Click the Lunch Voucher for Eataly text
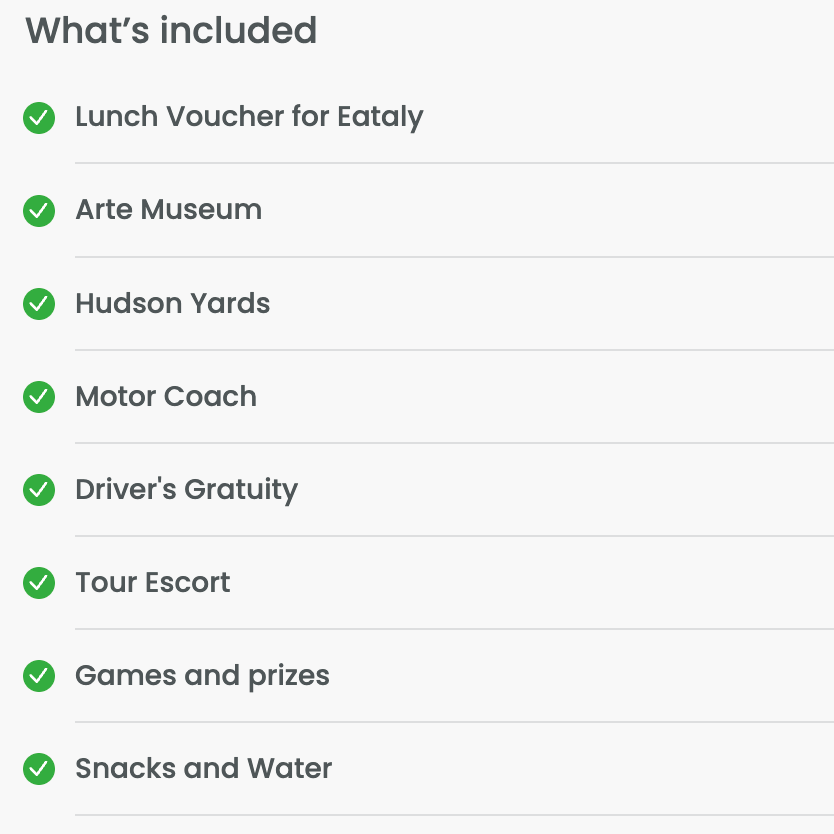834x834 pixels. click(x=249, y=117)
